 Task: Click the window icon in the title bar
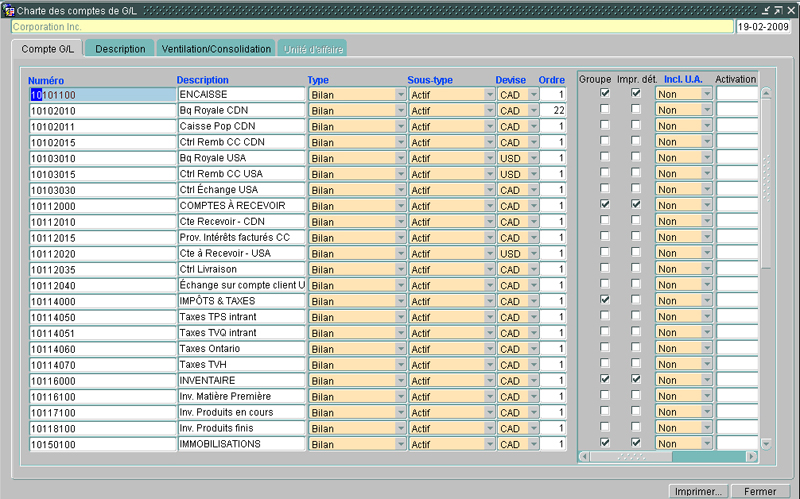pos(8,9)
